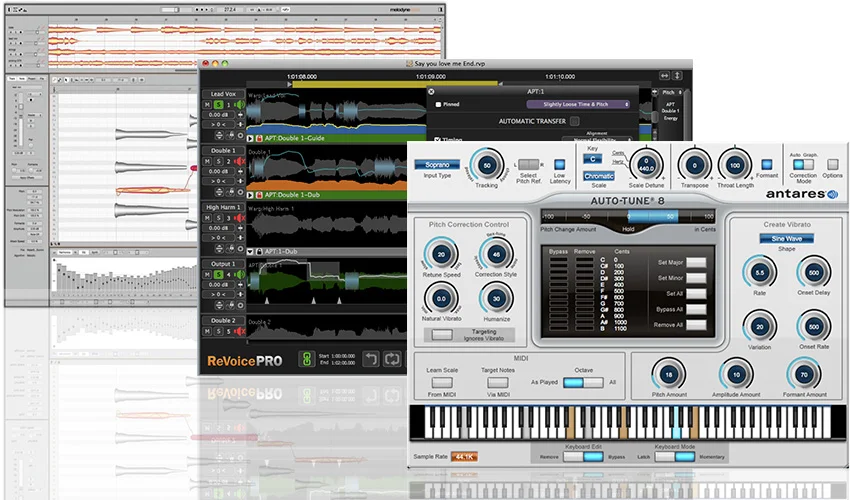Close the APT:1 panel

click(x=432, y=92)
